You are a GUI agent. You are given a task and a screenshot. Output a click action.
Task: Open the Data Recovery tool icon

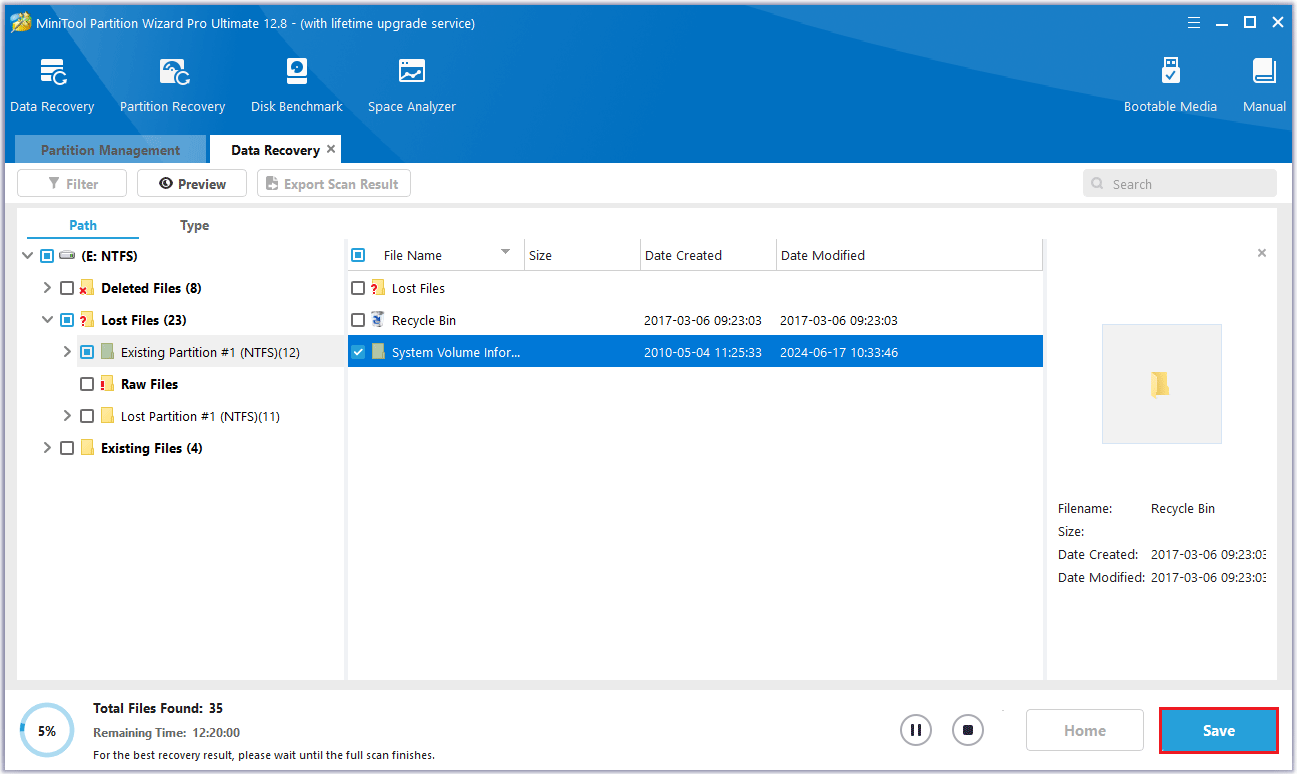(x=53, y=72)
